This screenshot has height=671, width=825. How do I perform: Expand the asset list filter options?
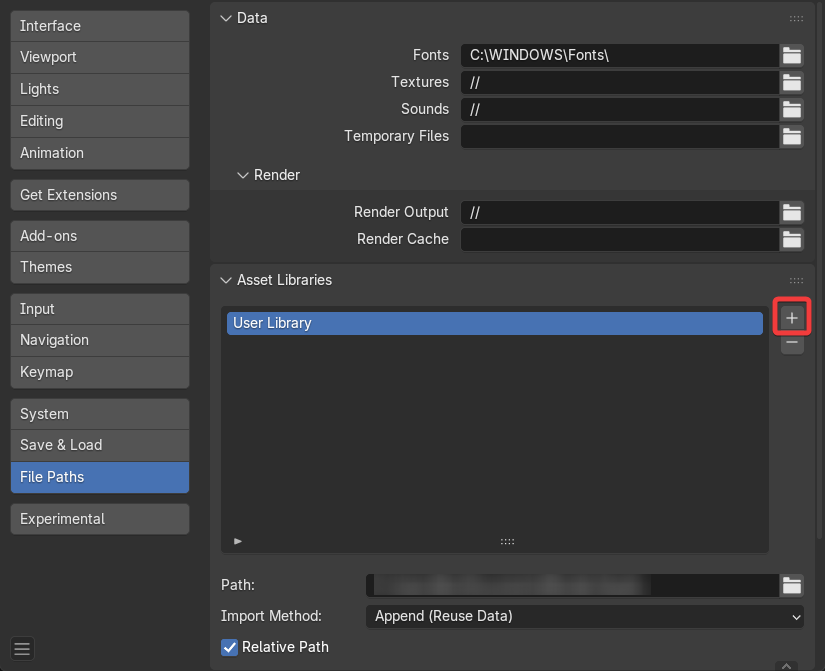238,541
